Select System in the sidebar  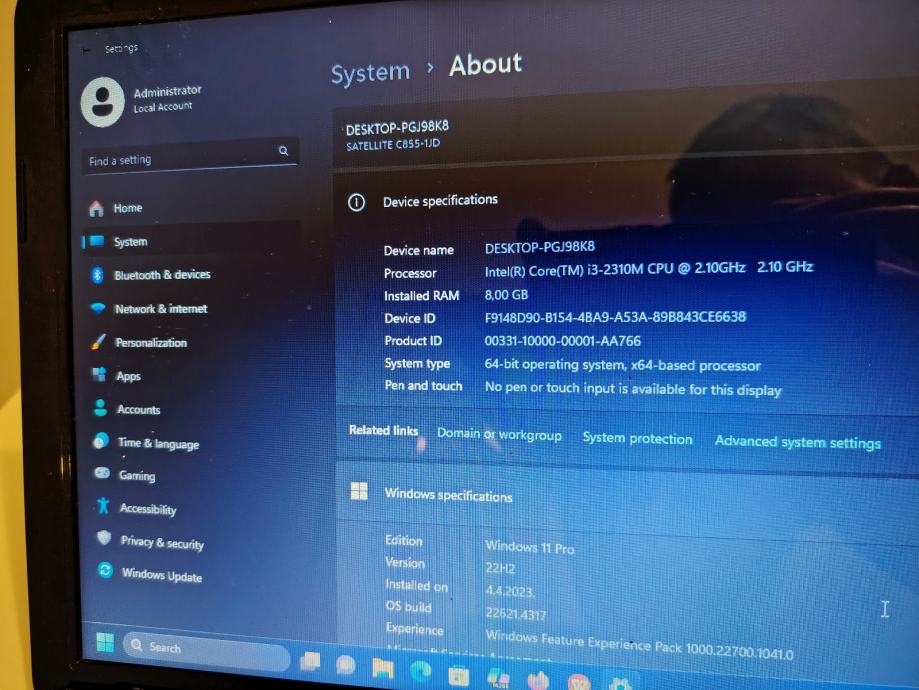[130, 242]
